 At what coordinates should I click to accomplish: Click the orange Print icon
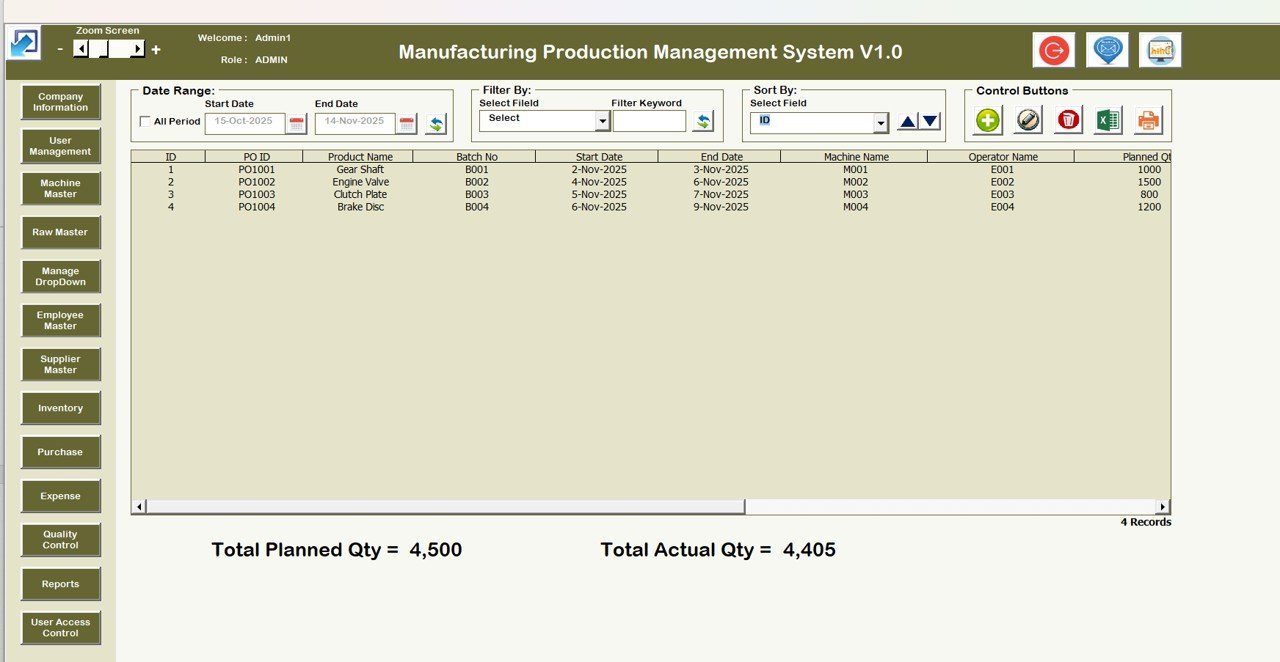point(1148,121)
